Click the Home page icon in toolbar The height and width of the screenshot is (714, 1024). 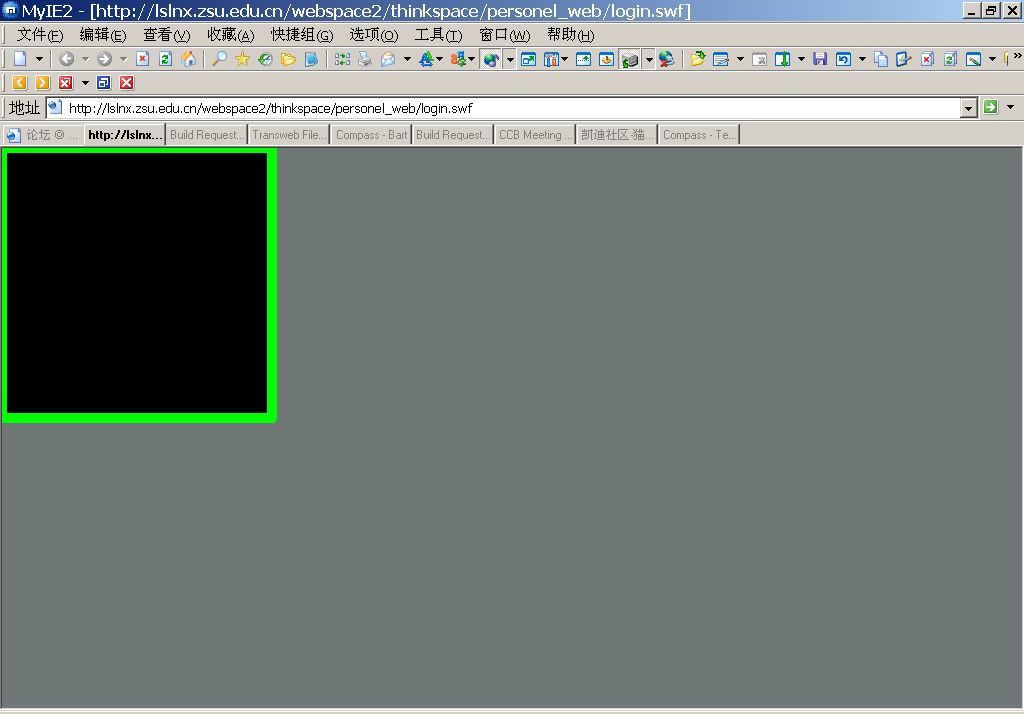click(188, 59)
